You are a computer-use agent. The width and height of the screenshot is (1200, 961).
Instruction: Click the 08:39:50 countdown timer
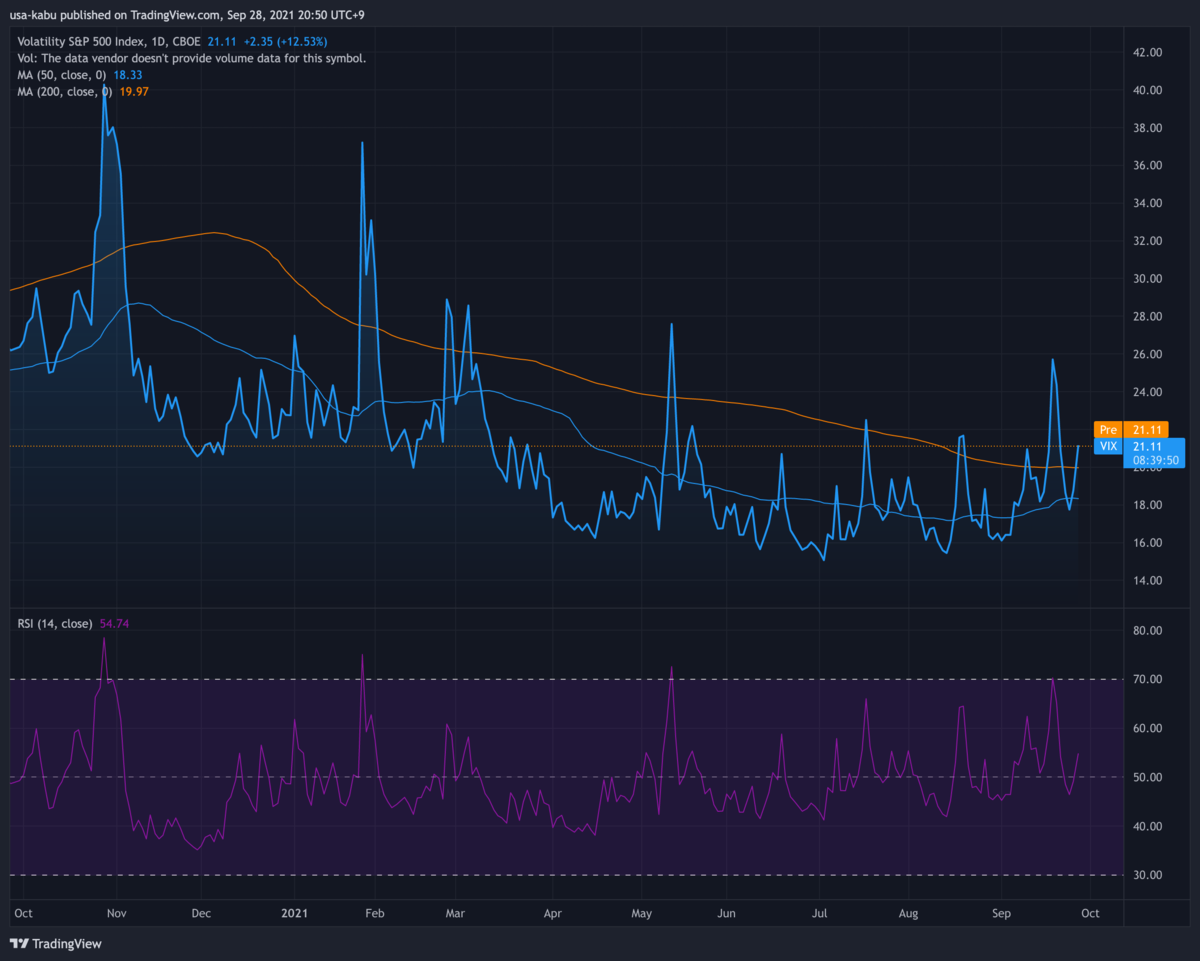tap(1157, 463)
